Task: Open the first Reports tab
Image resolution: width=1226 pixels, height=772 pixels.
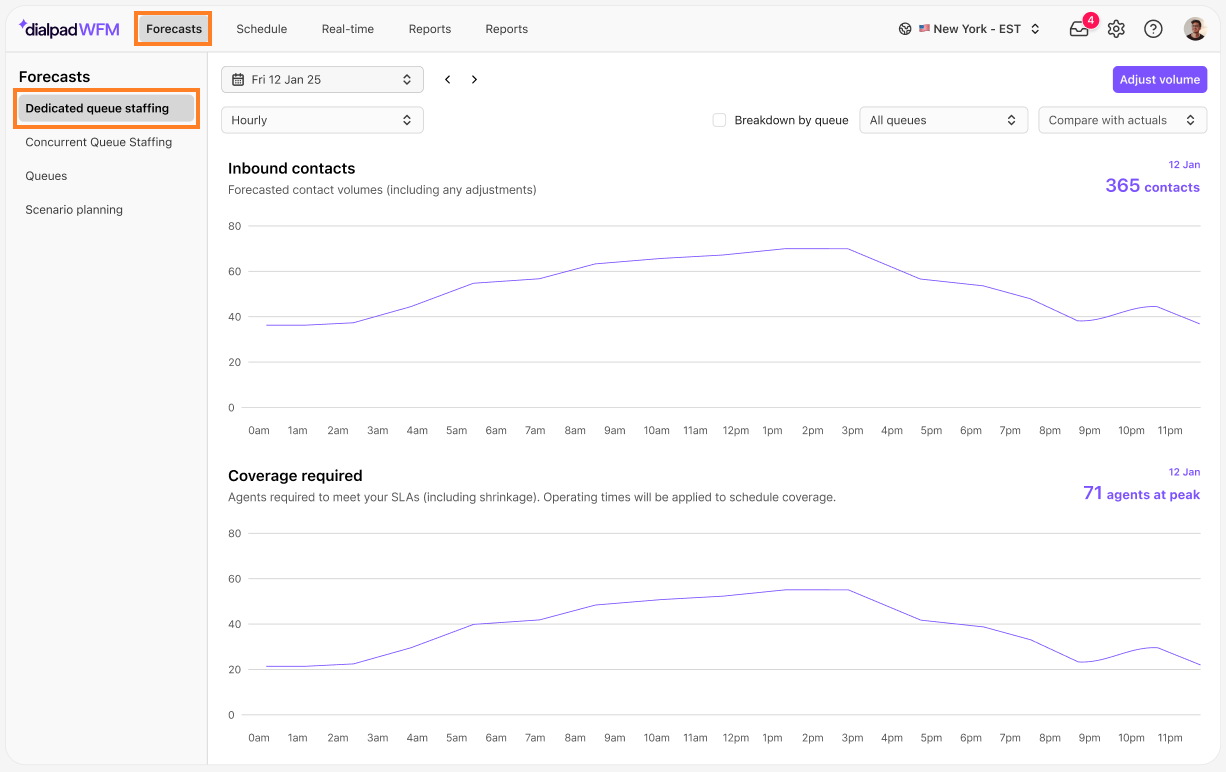Action: click(430, 29)
